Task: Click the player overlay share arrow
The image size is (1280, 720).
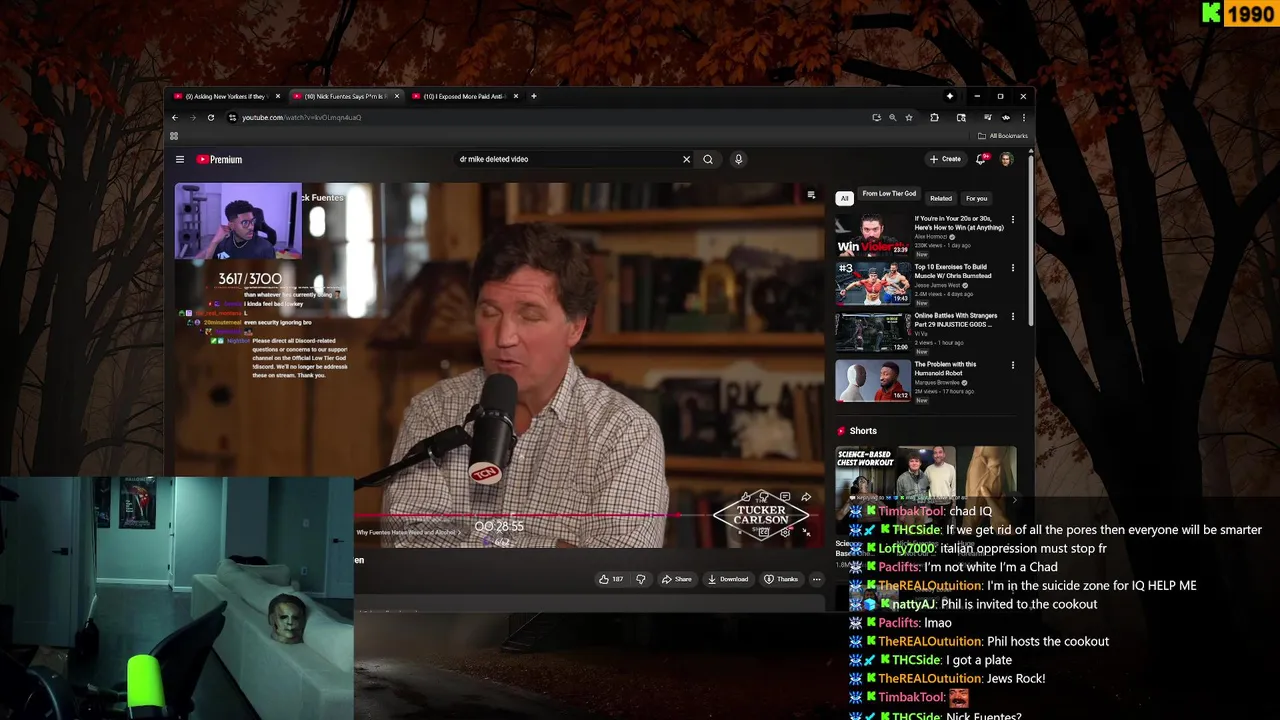Action: [806, 497]
